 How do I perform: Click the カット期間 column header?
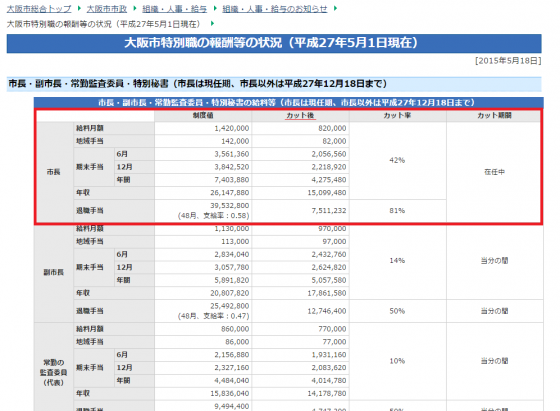494,116
